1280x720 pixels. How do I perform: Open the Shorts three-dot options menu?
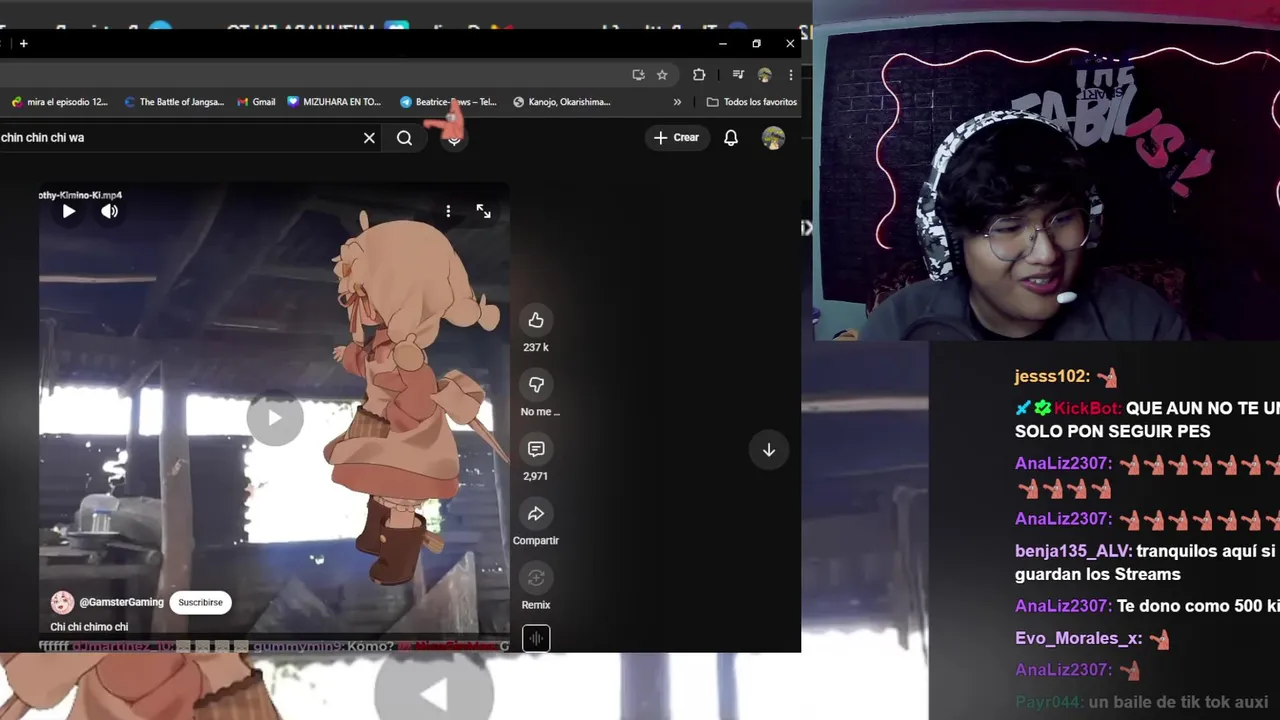448,211
